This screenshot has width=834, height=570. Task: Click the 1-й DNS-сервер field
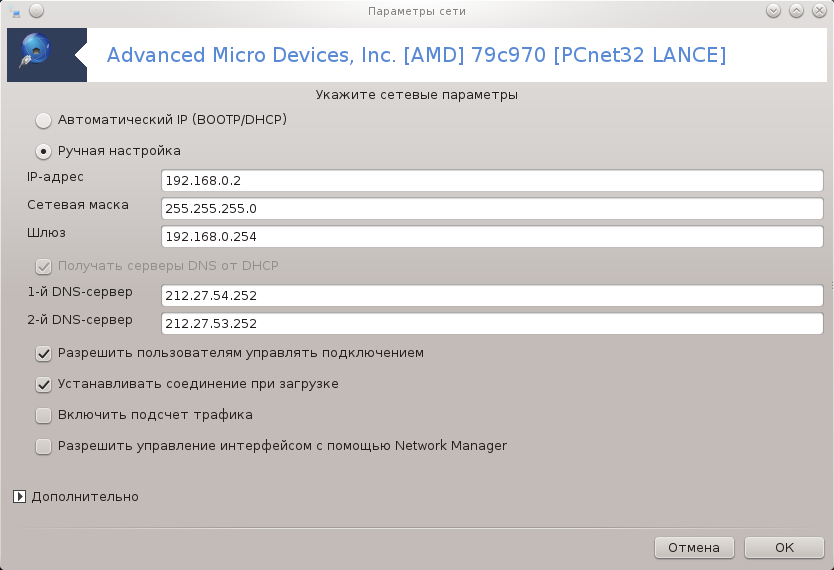pos(492,296)
